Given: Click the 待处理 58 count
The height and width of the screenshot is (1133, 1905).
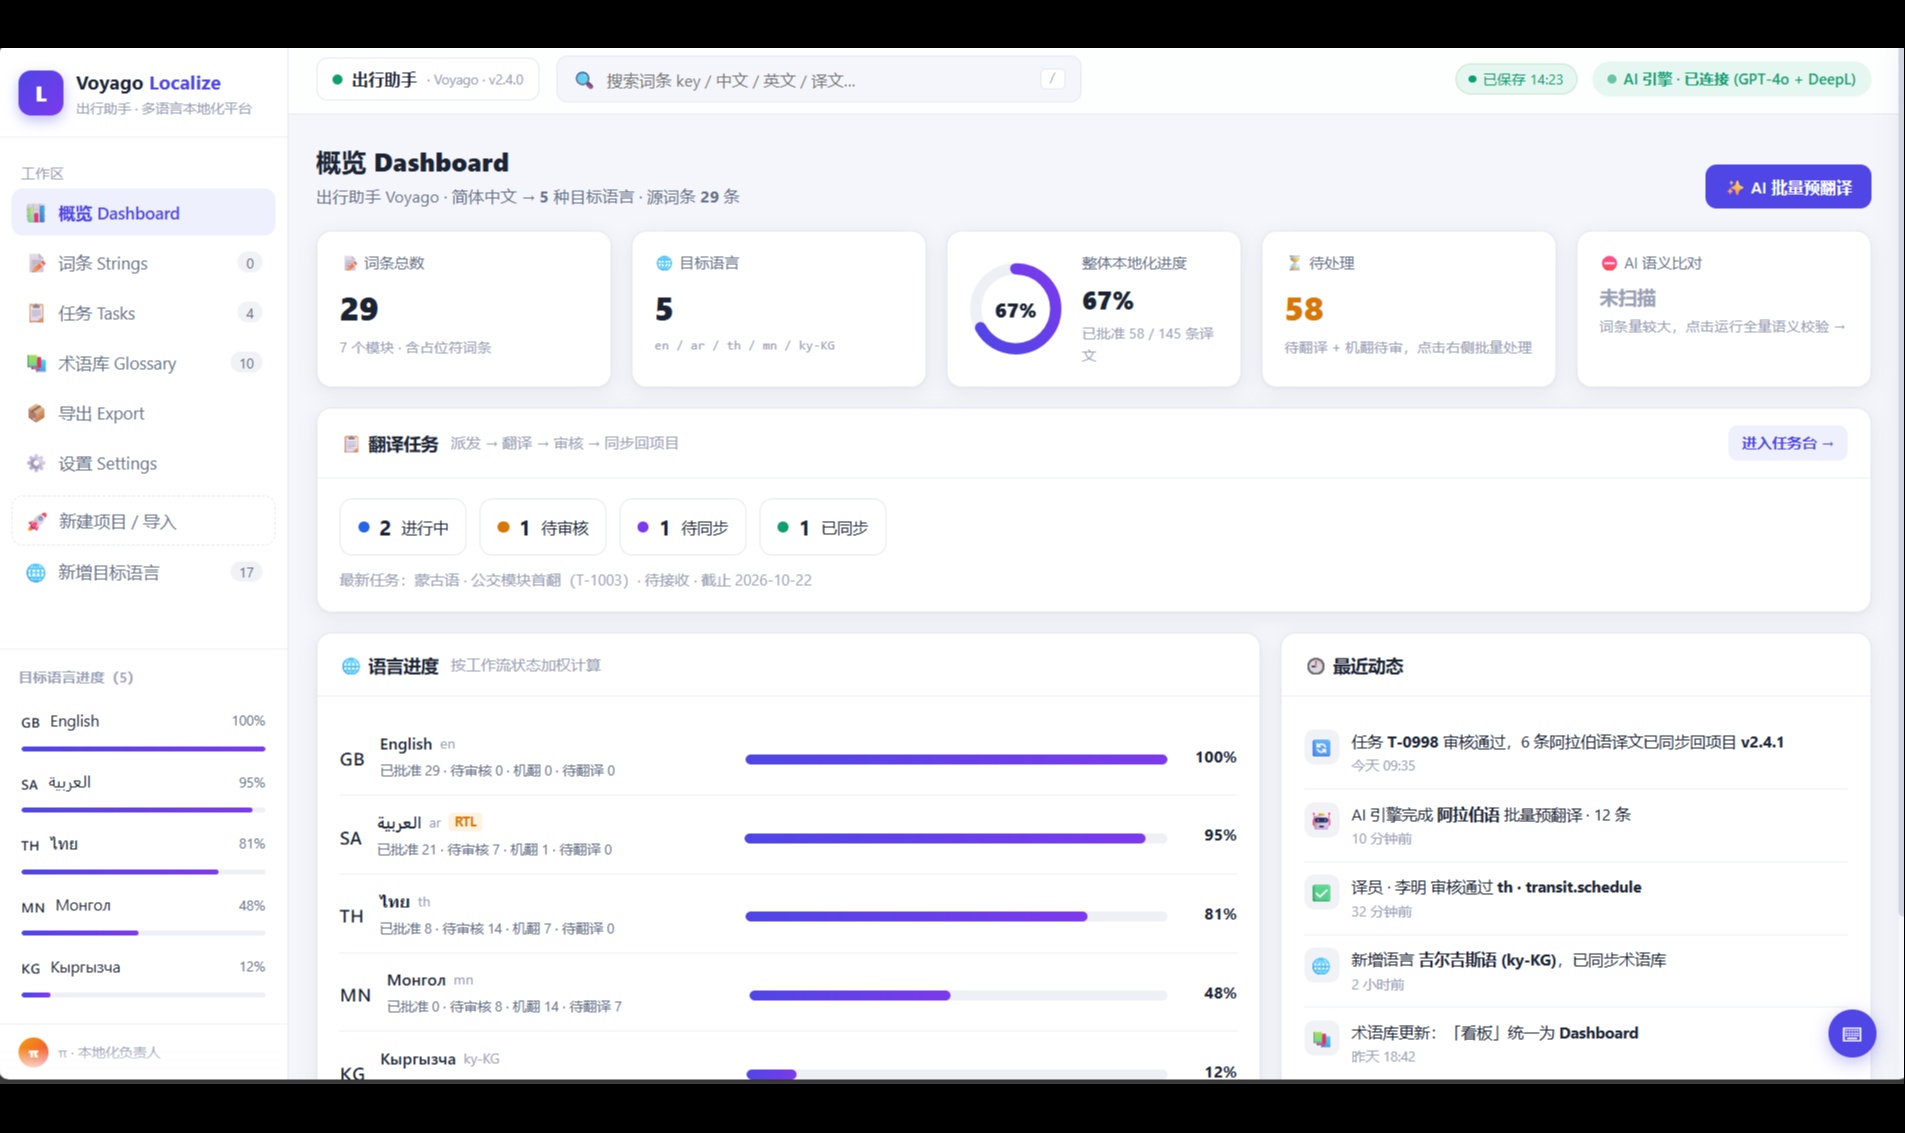Looking at the screenshot, I should pyautogui.click(x=1304, y=309).
